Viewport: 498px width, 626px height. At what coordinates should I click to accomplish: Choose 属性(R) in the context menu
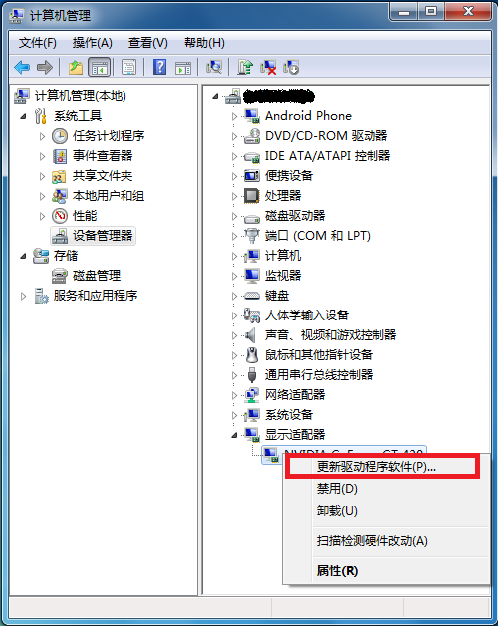click(x=337, y=571)
